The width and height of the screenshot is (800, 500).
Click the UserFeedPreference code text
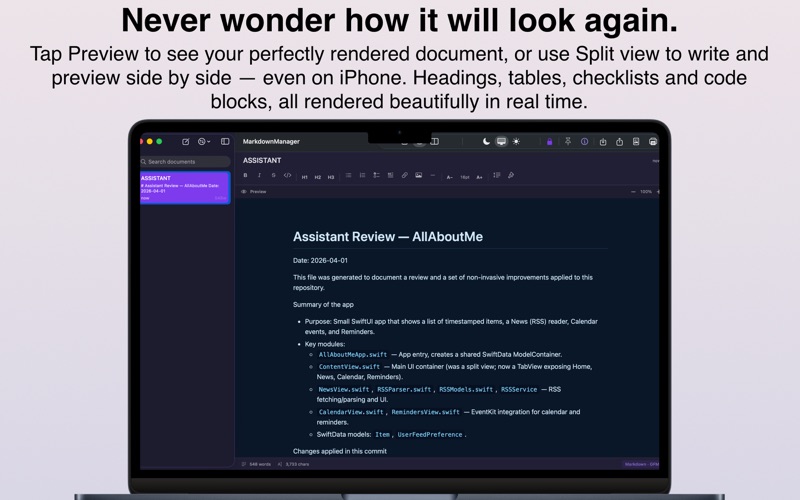coord(430,435)
